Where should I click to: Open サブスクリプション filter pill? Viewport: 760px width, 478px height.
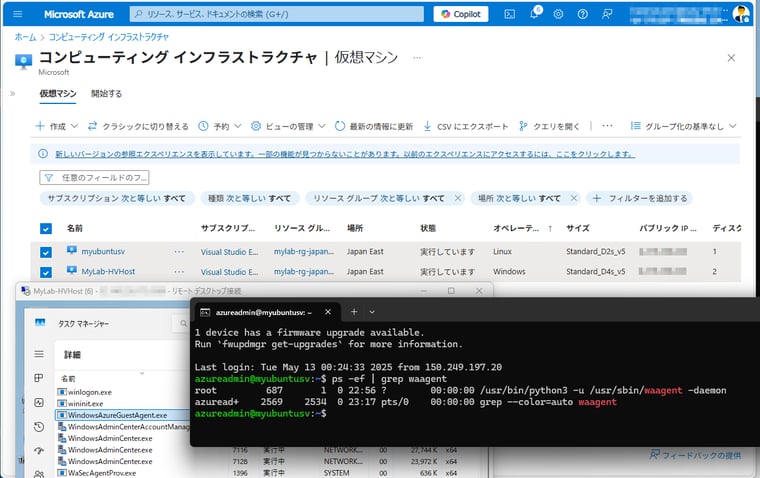[117, 198]
